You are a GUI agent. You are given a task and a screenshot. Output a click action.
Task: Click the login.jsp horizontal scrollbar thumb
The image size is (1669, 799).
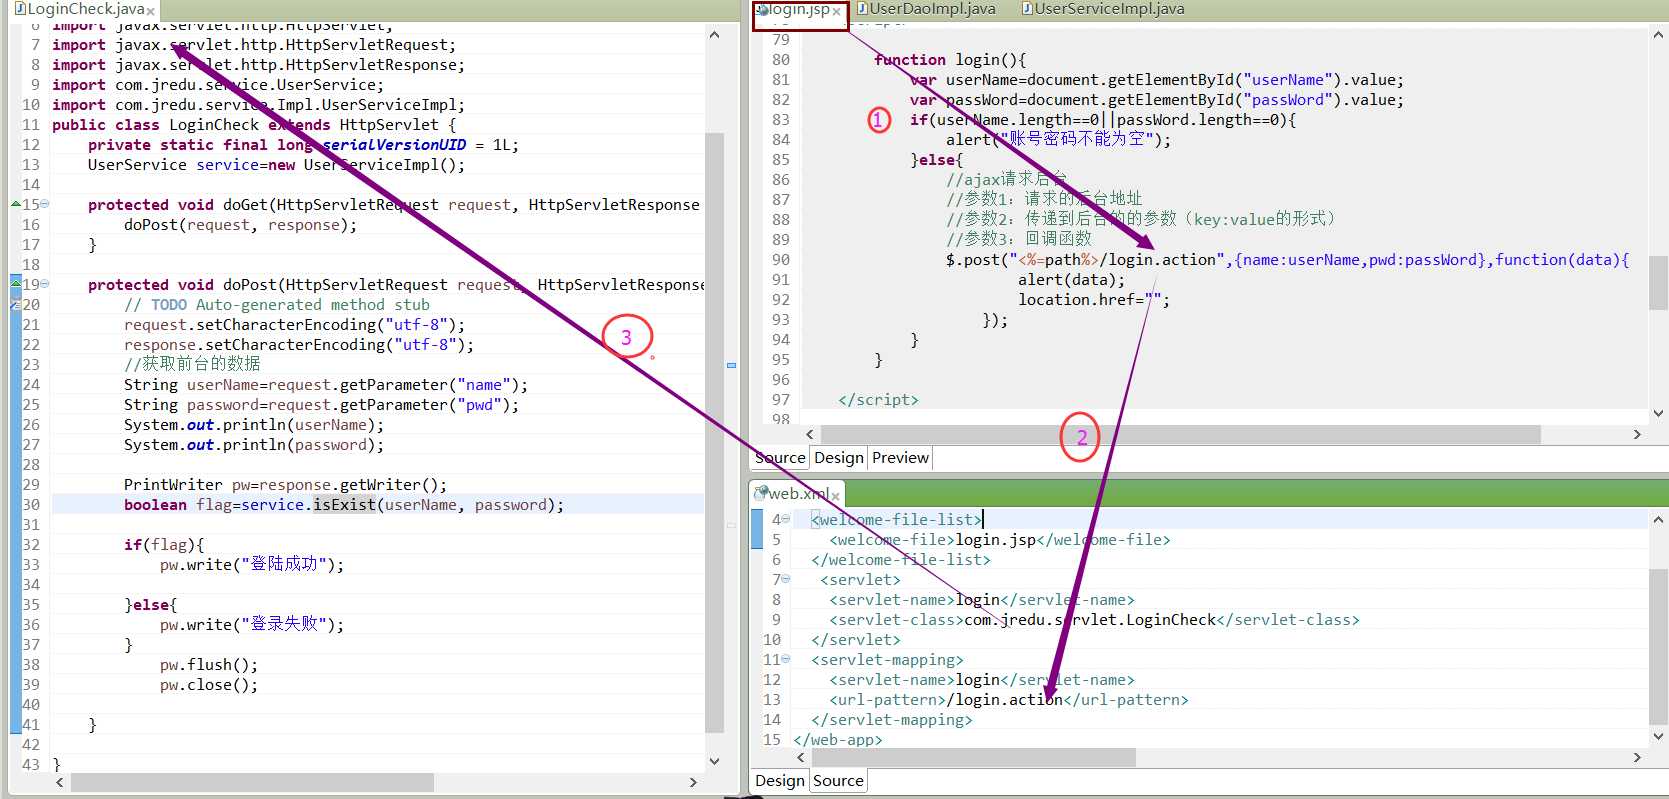pos(1180,435)
